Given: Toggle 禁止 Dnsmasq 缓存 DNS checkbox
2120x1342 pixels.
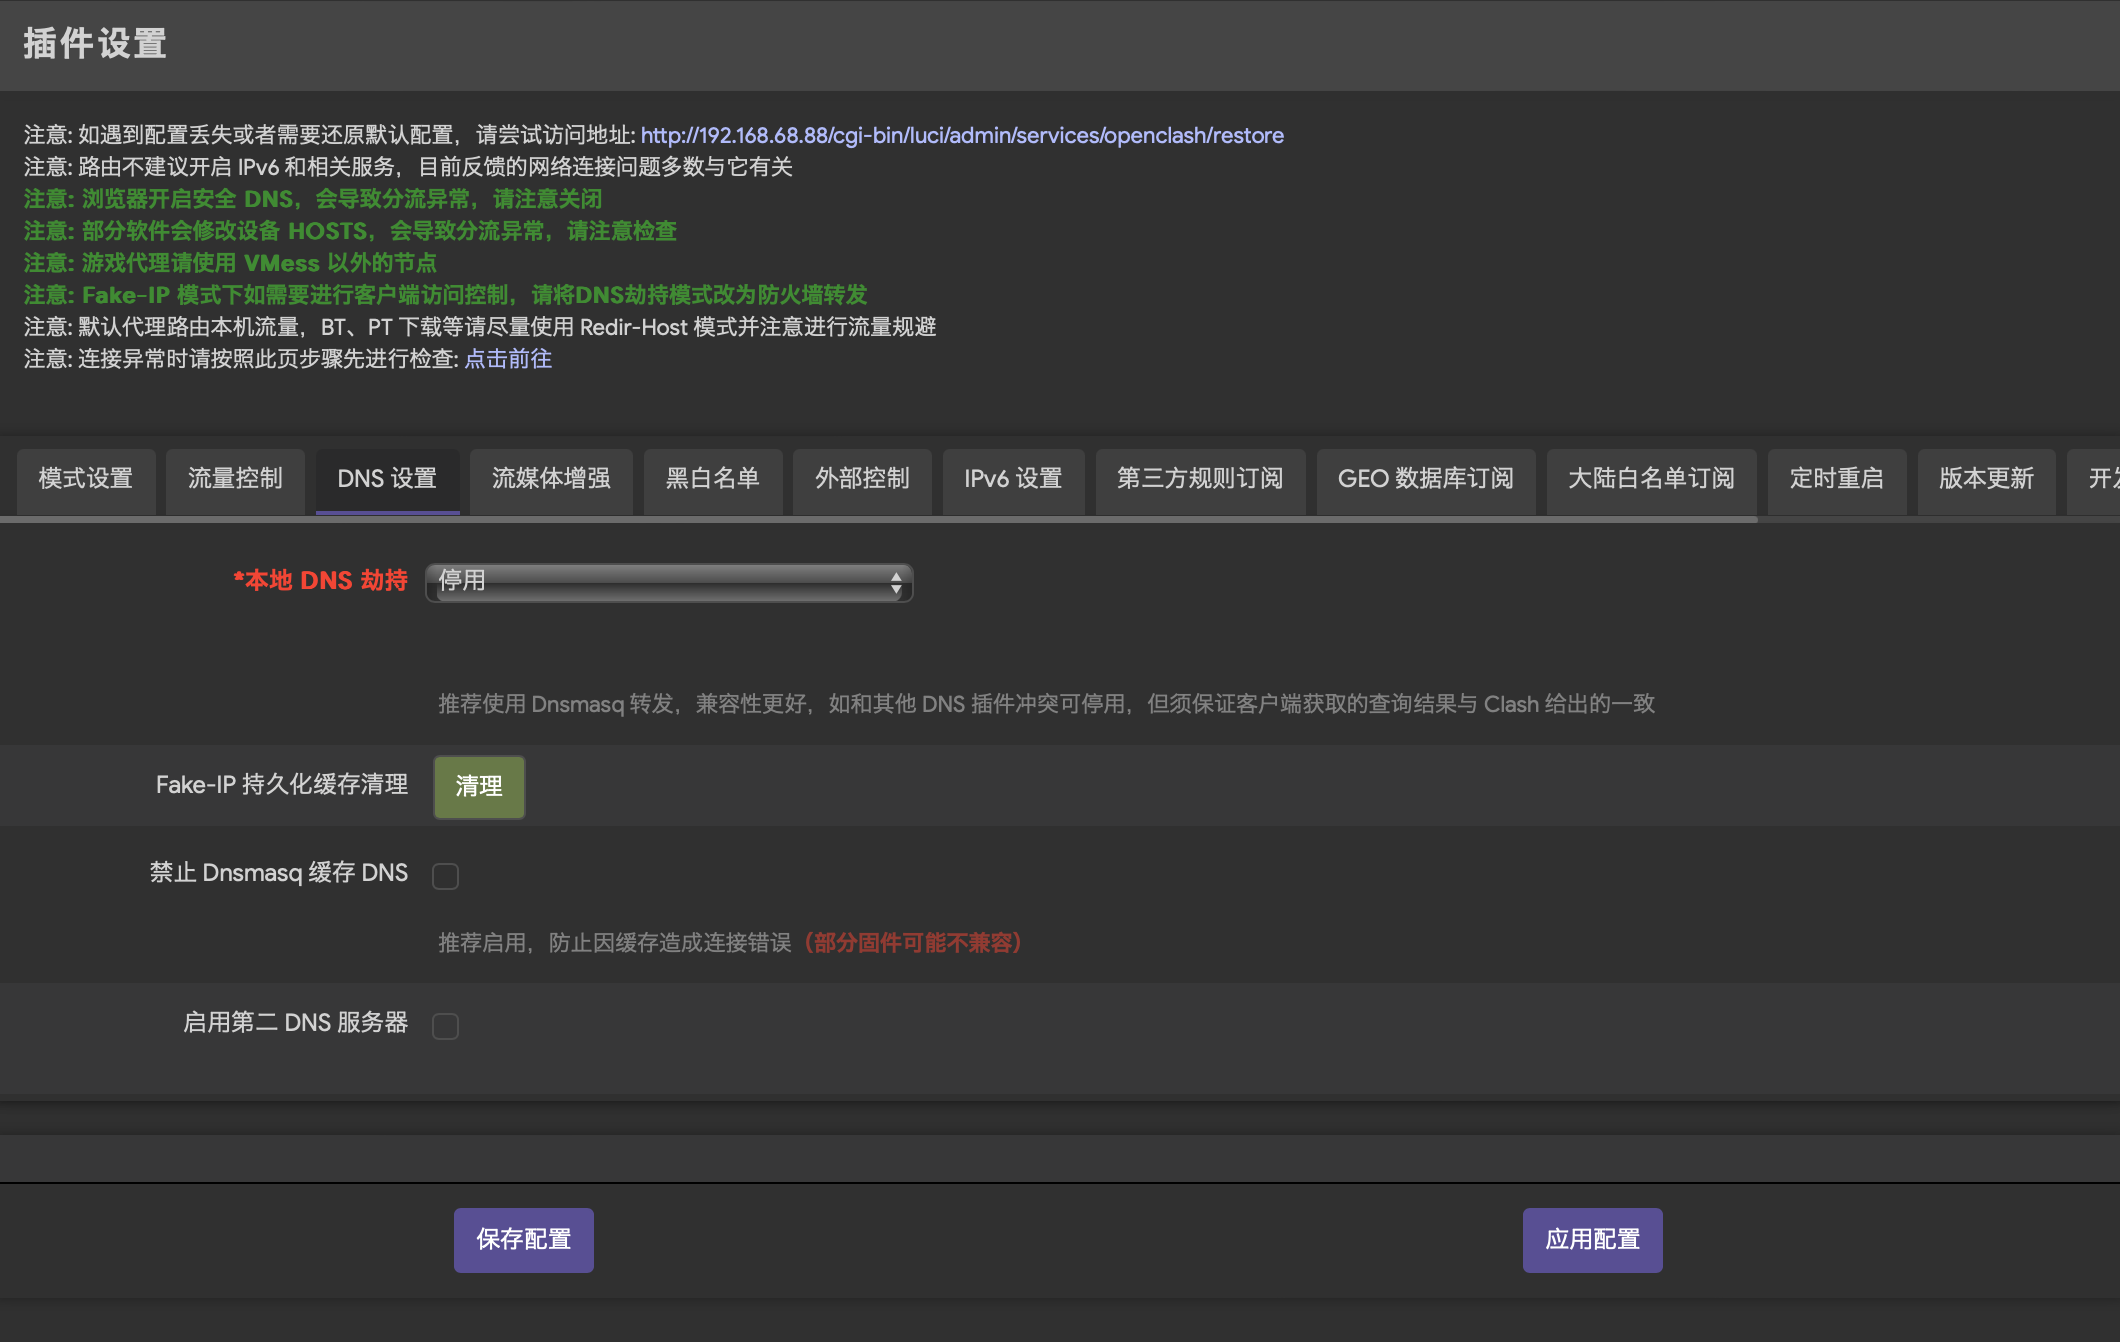Looking at the screenshot, I should pyautogui.click(x=445, y=876).
